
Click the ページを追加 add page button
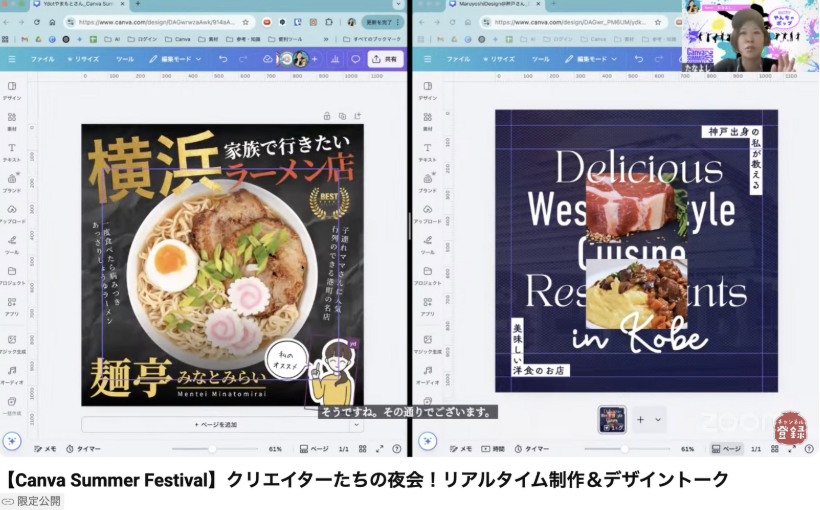[x=215, y=425]
